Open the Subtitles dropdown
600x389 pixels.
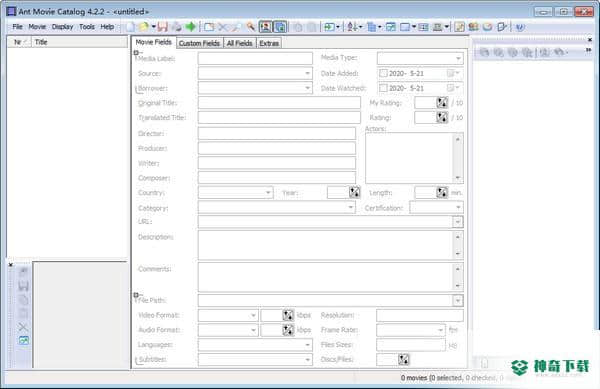(x=307, y=360)
